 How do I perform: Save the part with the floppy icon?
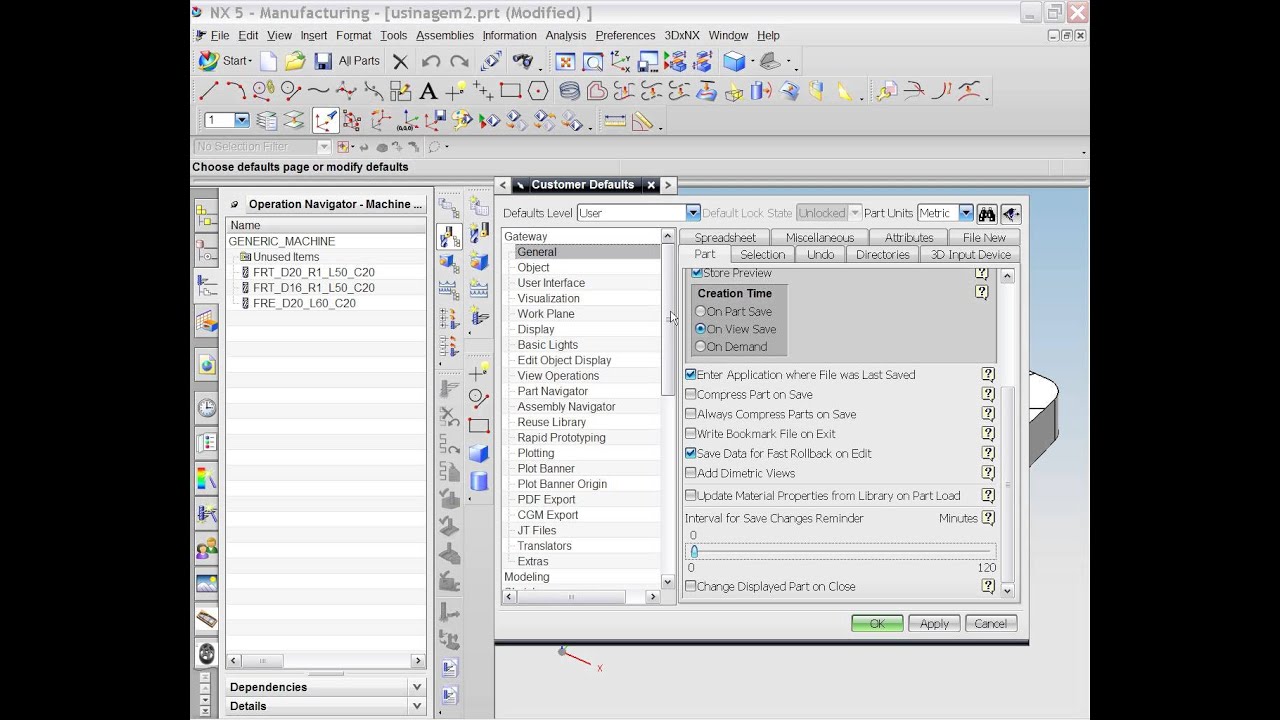[x=323, y=61]
